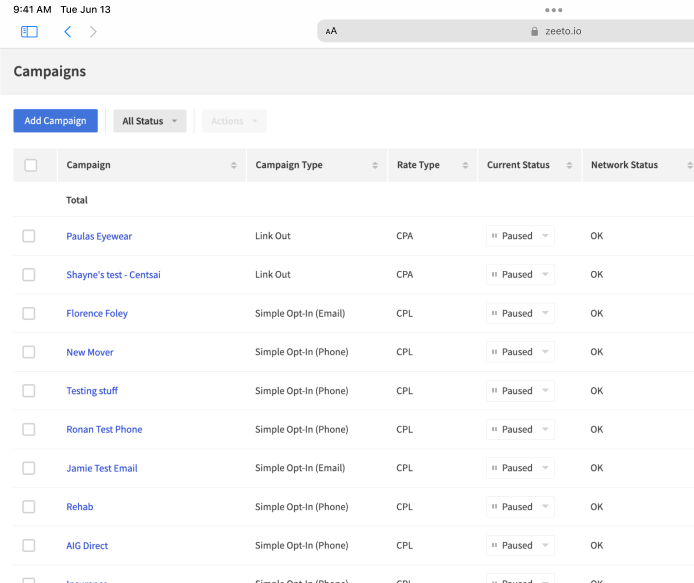Image resolution: width=694 pixels, height=583 pixels.
Task: Open the New Mover campaign link
Action: 90,352
